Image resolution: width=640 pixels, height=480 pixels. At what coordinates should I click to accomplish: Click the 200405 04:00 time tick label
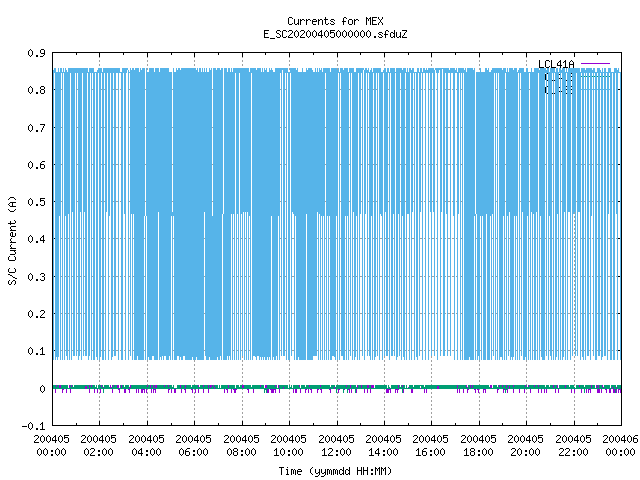click(146, 445)
